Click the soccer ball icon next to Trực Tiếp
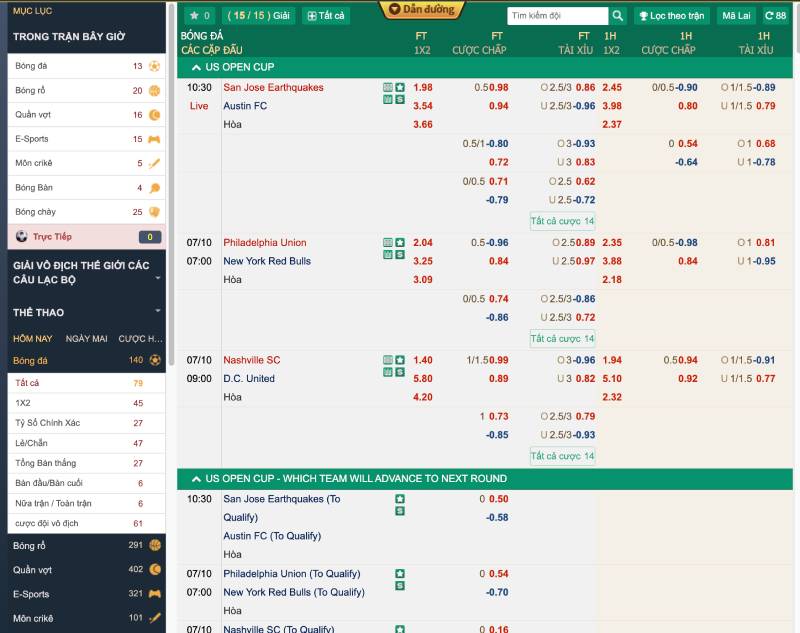Image resolution: width=800 pixels, height=633 pixels. (21, 236)
